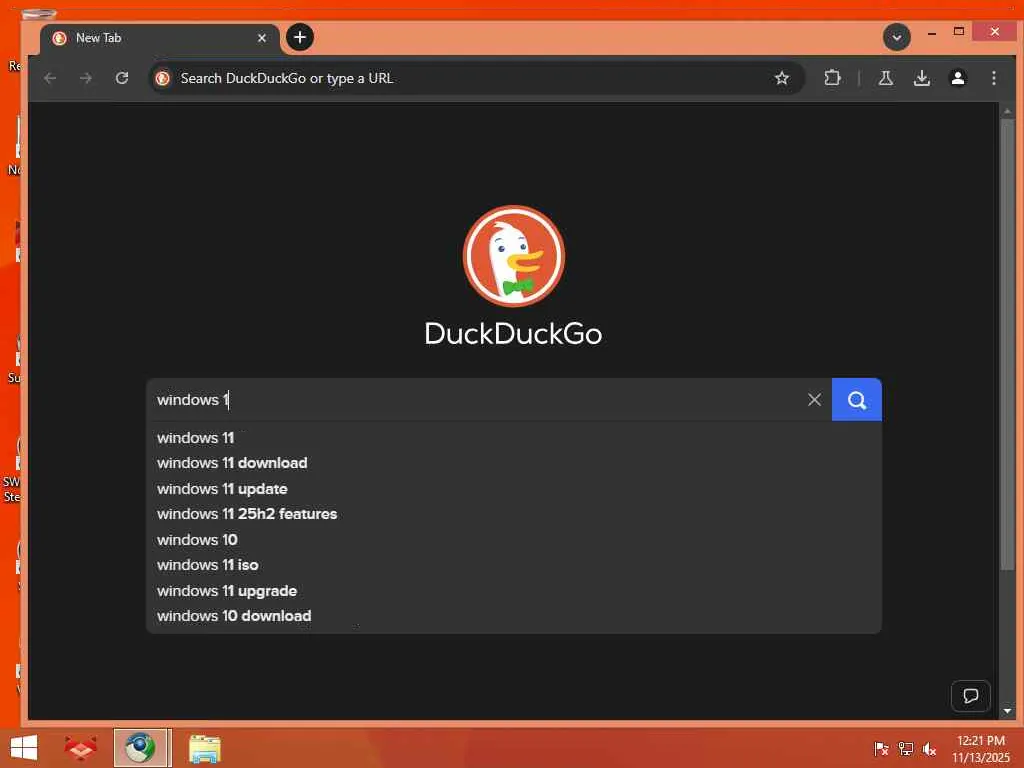Viewport: 1024px width, 768px height.
Task: Choose suggestion "windows 11"
Action: pos(513,438)
